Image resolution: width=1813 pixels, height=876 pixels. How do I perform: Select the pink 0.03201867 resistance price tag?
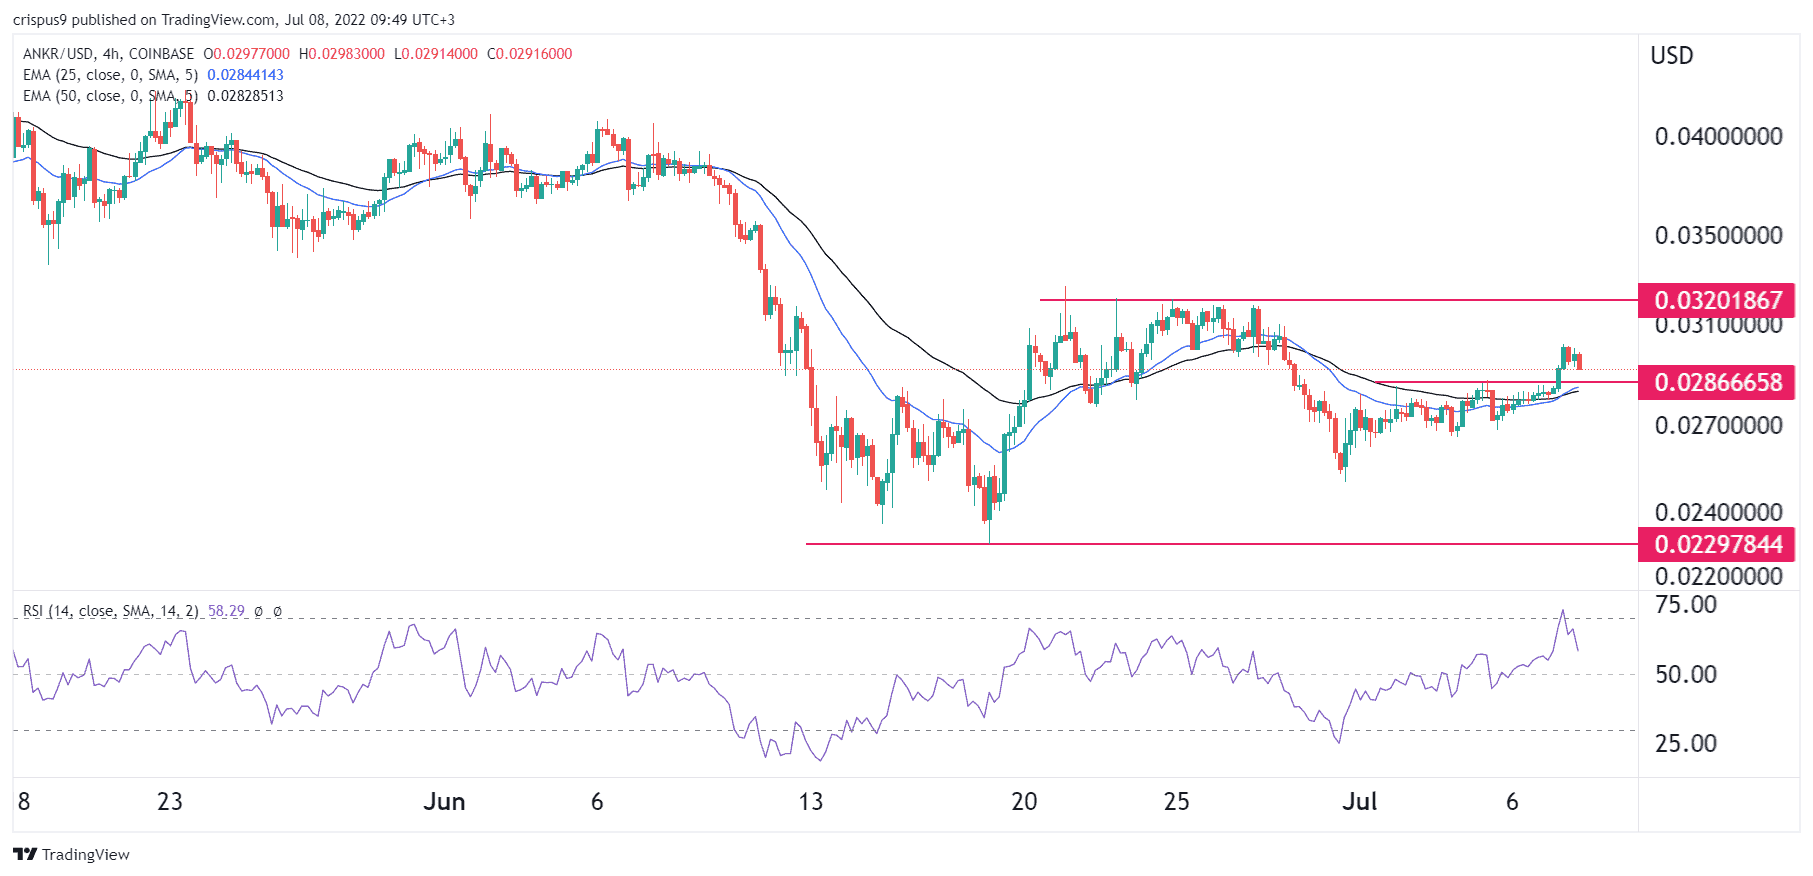pyautogui.click(x=1717, y=300)
